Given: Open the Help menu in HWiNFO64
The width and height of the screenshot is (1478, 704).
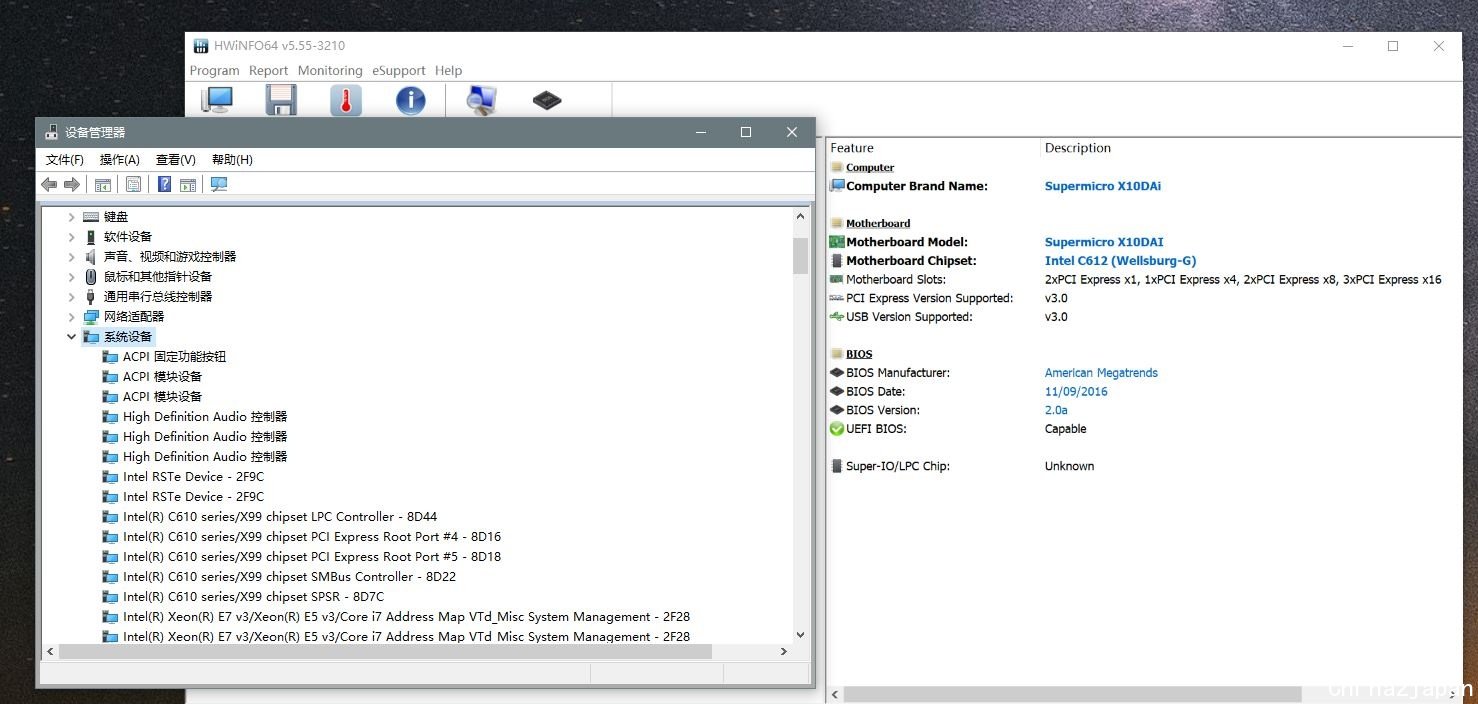Looking at the screenshot, I should (x=449, y=71).
